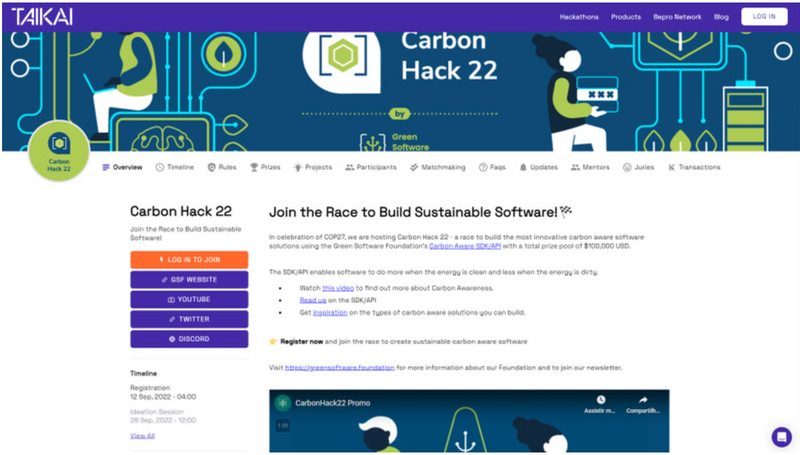Click the CarbonHack22 Promo channel icon
The width and height of the screenshot is (800, 455).
[285, 404]
